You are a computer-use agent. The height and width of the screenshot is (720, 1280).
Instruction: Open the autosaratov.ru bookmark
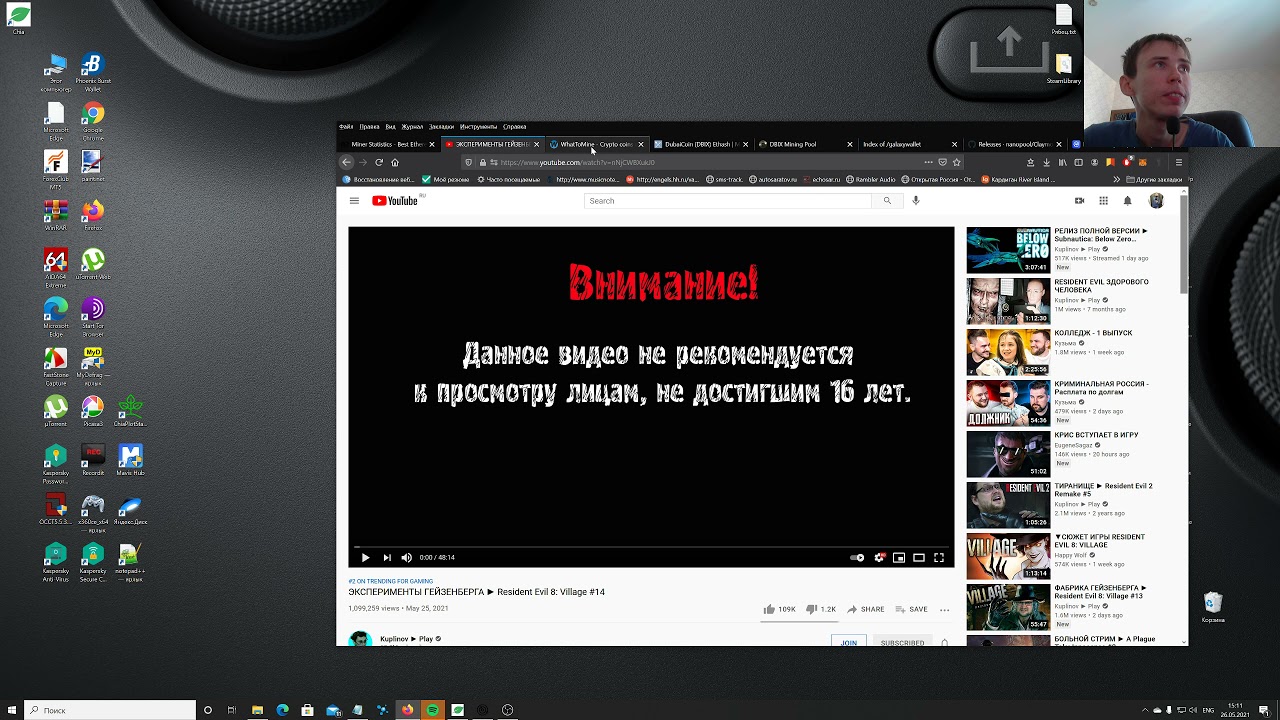pyautogui.click(x=773, y=180)
